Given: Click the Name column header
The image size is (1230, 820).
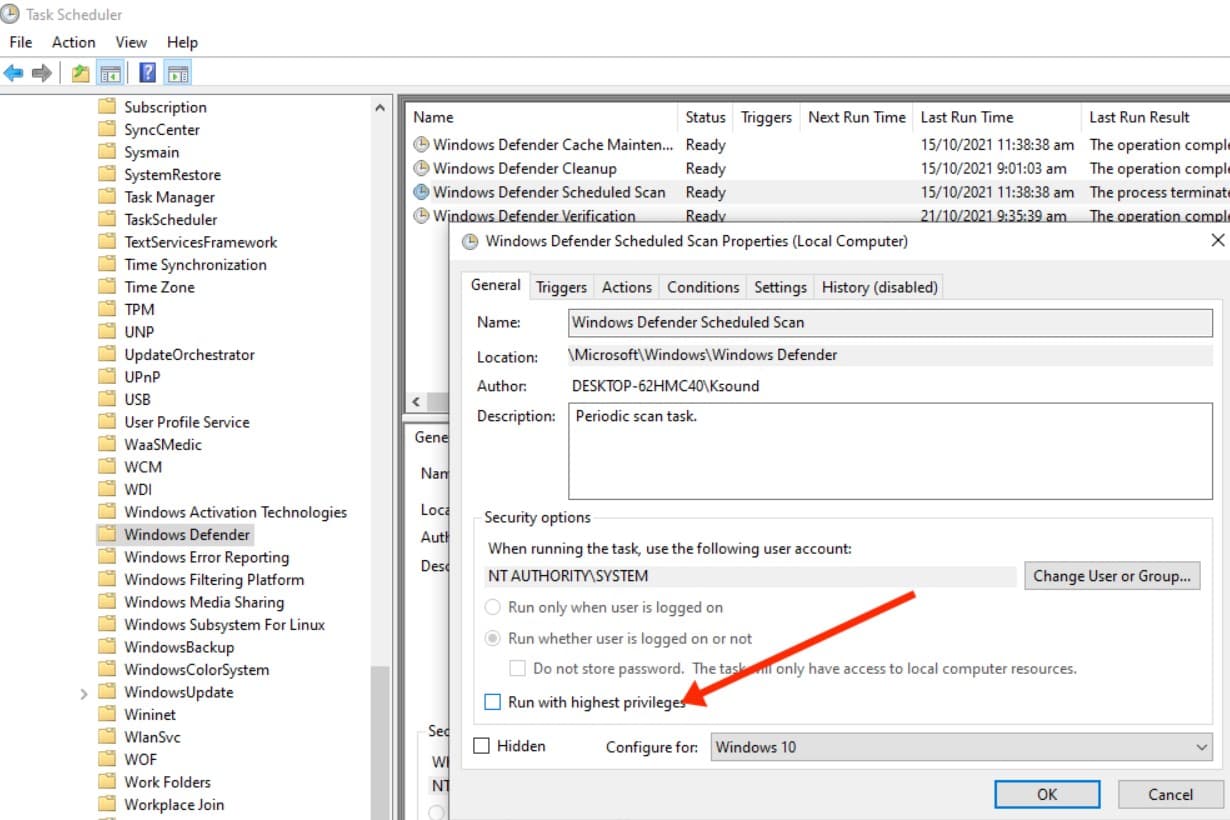Looking at the screenshot, I should point(541,117).
